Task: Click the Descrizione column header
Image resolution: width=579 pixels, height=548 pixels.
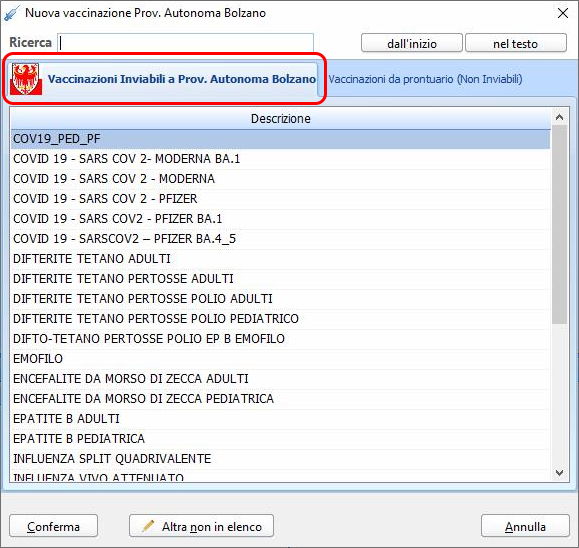Action: (x=280, y=119)
